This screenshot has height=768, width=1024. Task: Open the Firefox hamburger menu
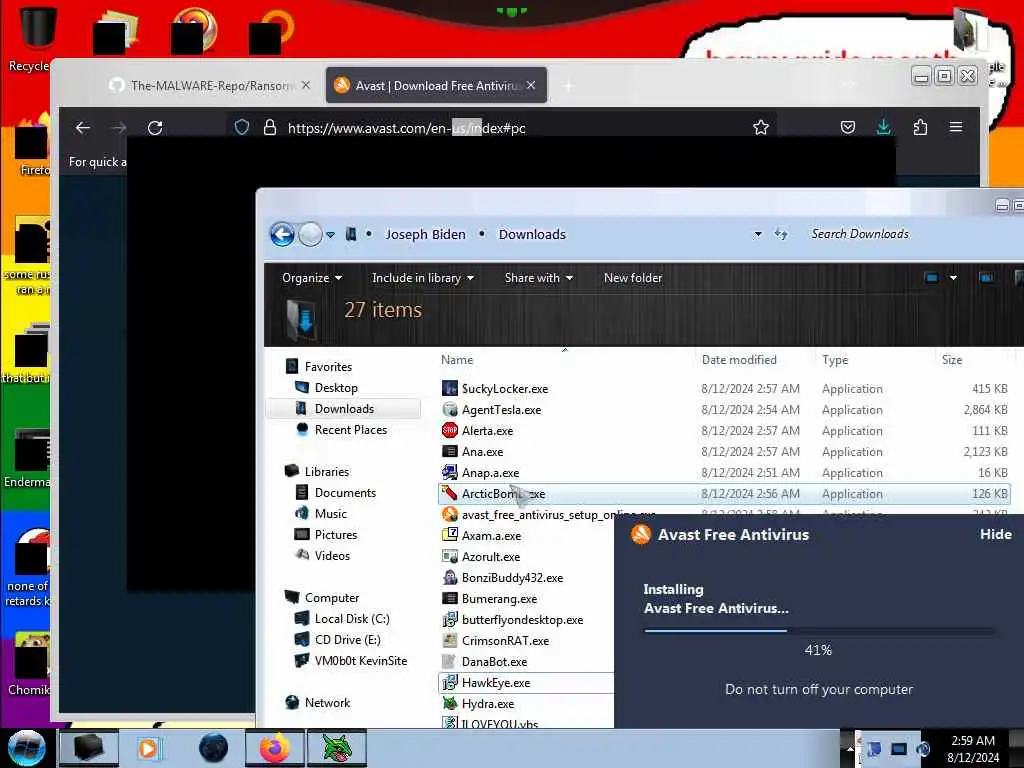956,127
